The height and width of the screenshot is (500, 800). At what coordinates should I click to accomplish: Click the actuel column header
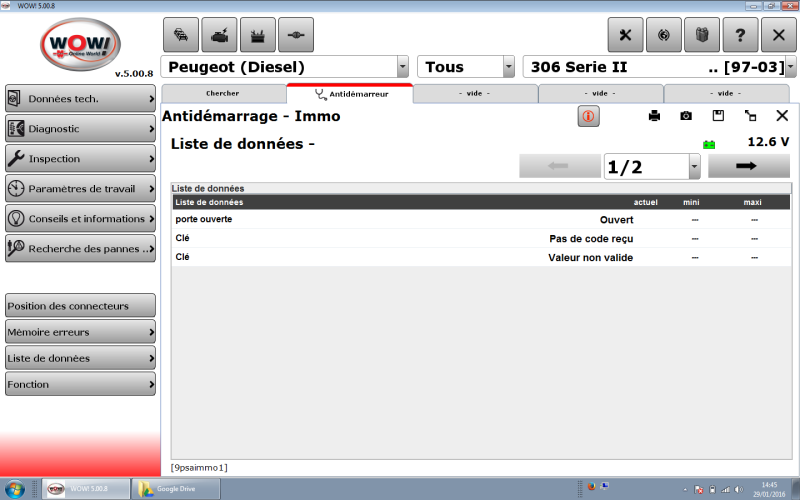click(645, 203)
